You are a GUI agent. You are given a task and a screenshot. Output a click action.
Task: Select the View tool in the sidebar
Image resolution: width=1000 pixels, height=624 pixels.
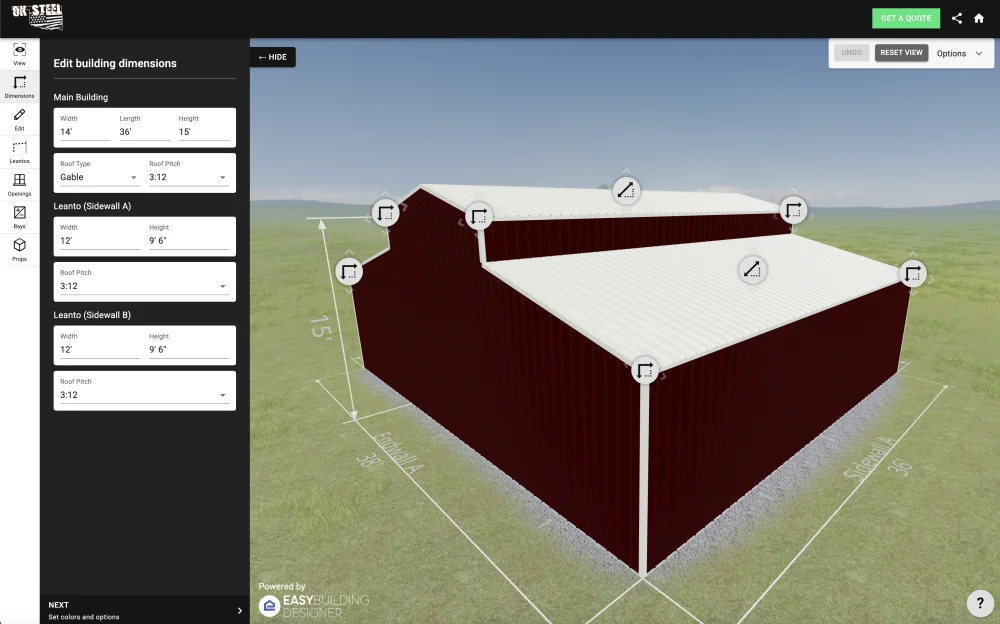pyautogui.click(x=19, y=52)
